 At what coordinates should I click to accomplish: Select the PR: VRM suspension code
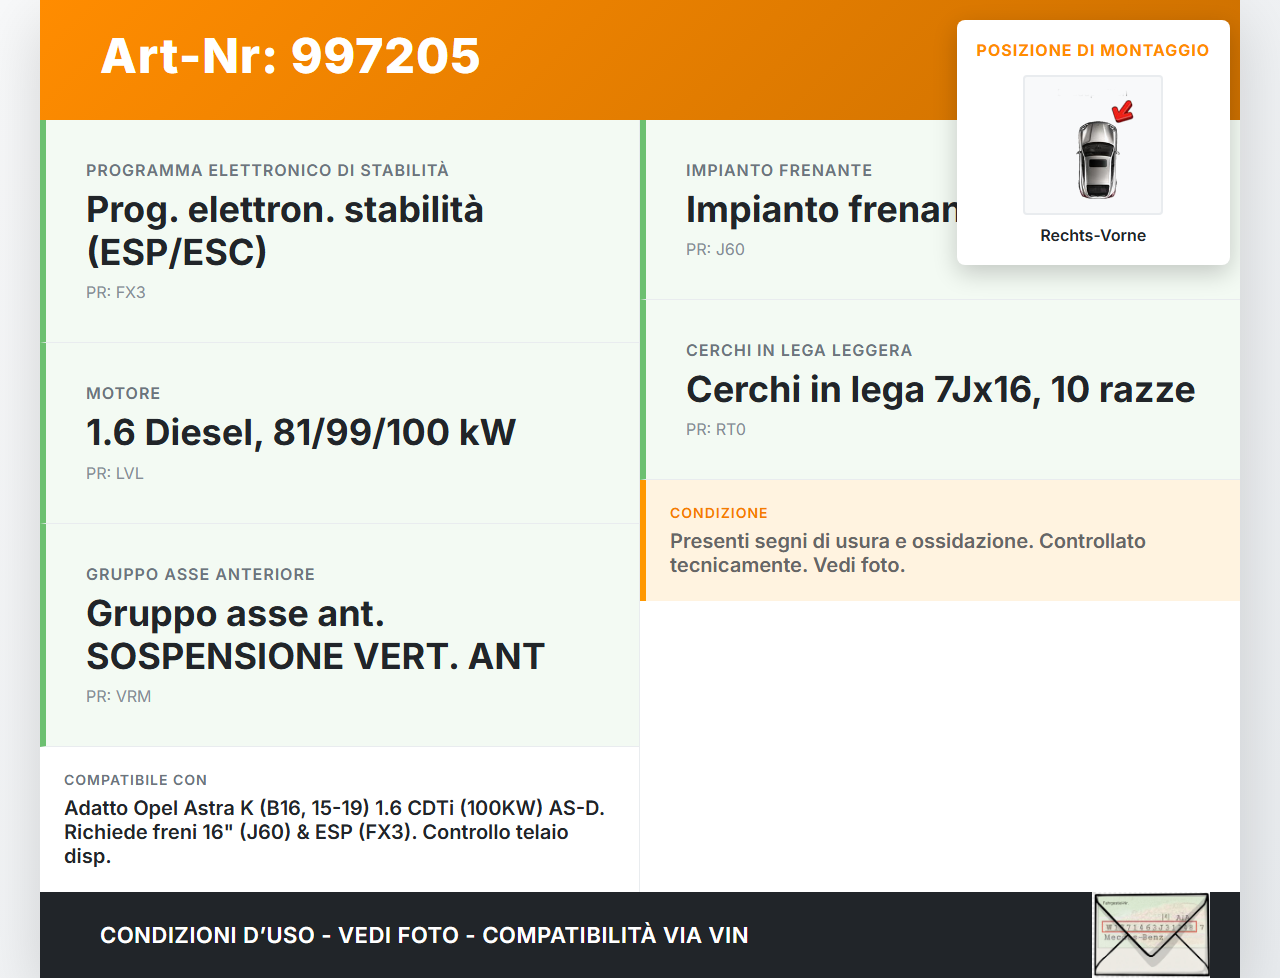pyautogui.click(x=118, y=695)
